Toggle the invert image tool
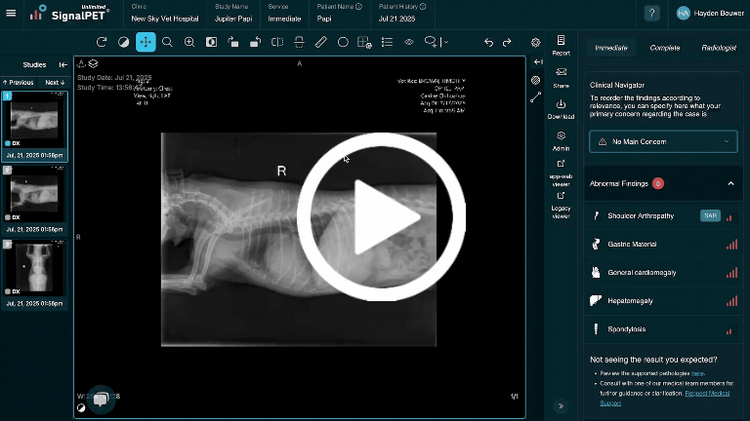The height and width of the screenshot is (421, 750). pyautogui.click(x=211, y=42)
